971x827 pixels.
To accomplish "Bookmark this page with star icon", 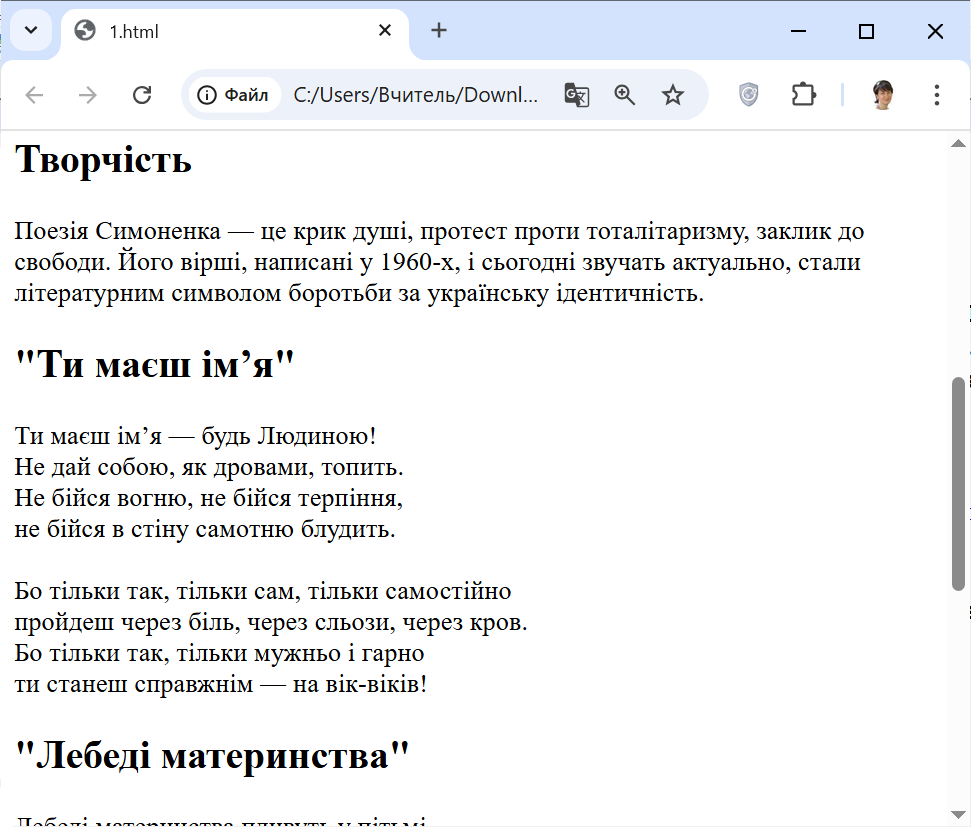I will (673, 95).
